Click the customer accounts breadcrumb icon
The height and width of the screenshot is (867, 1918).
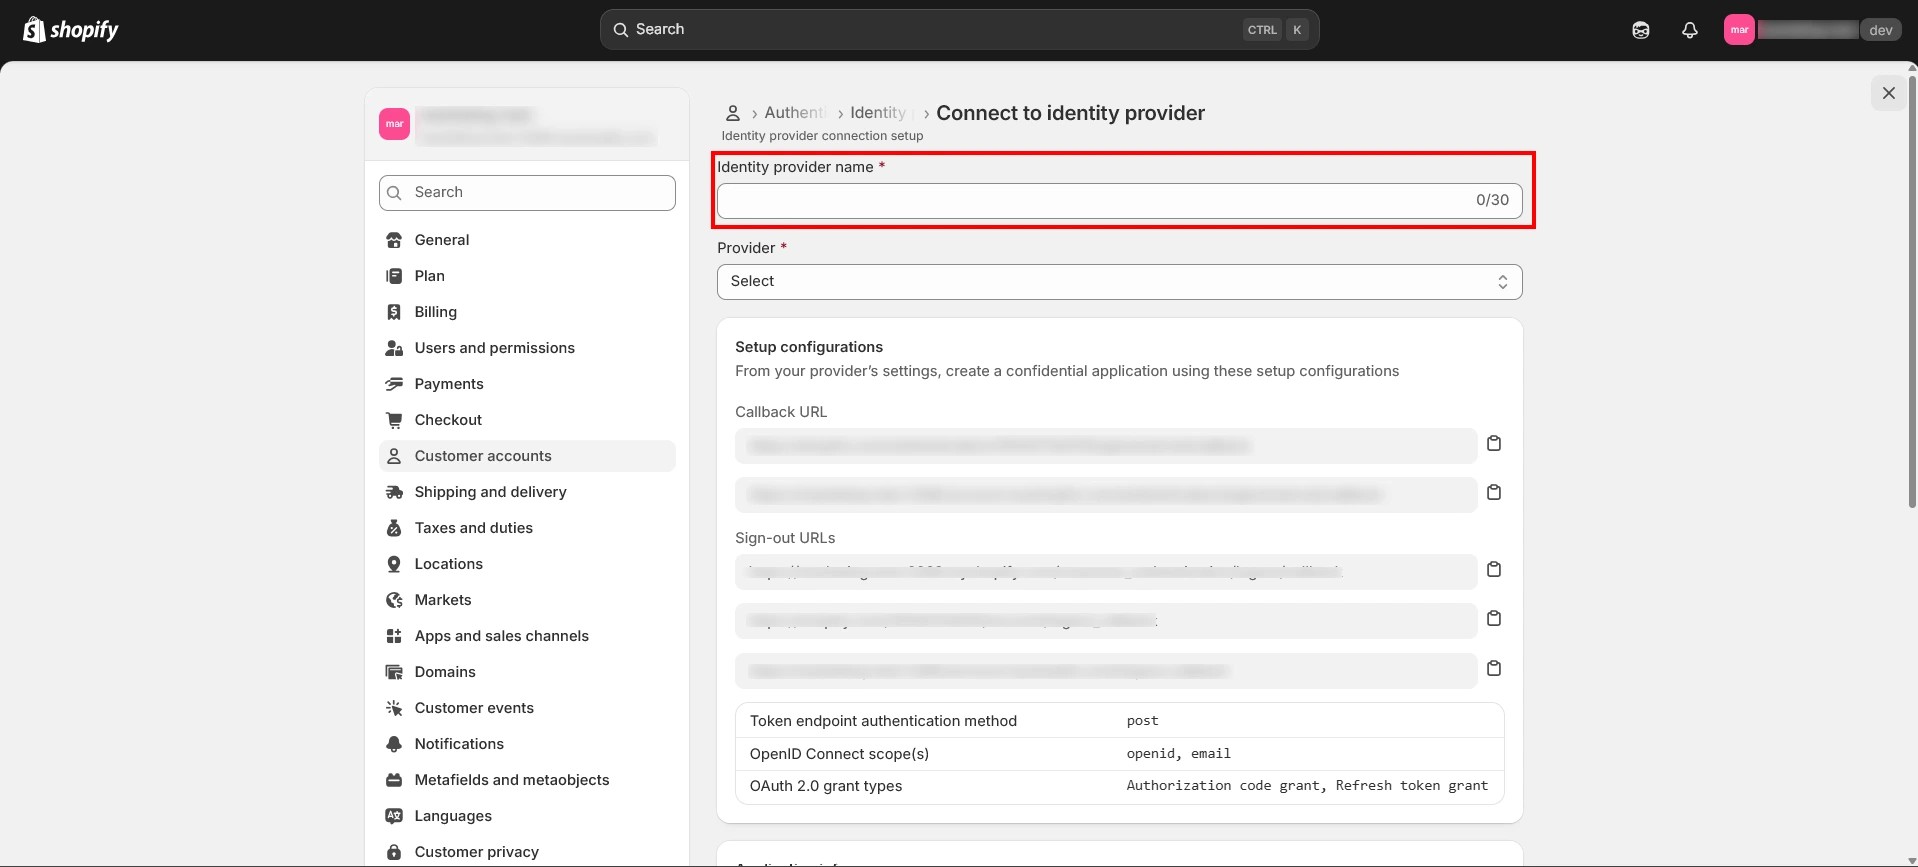733,113
